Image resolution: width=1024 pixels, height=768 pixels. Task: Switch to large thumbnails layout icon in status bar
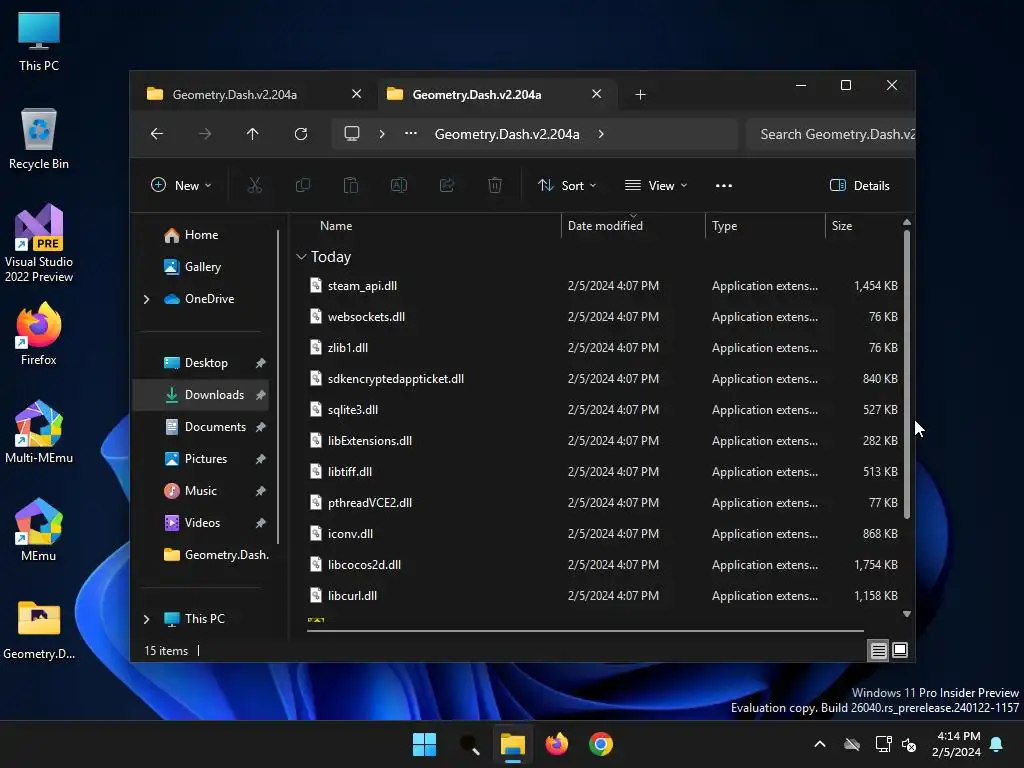pyautogui.click(x=900, y=650)
